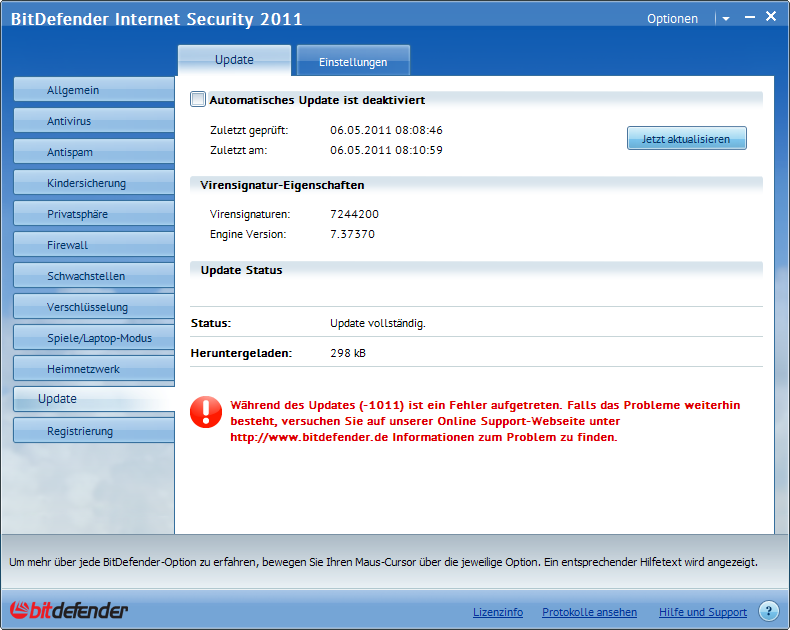
Task: Click the BitDefender Internet Security 2011 title
Action: 156,19
